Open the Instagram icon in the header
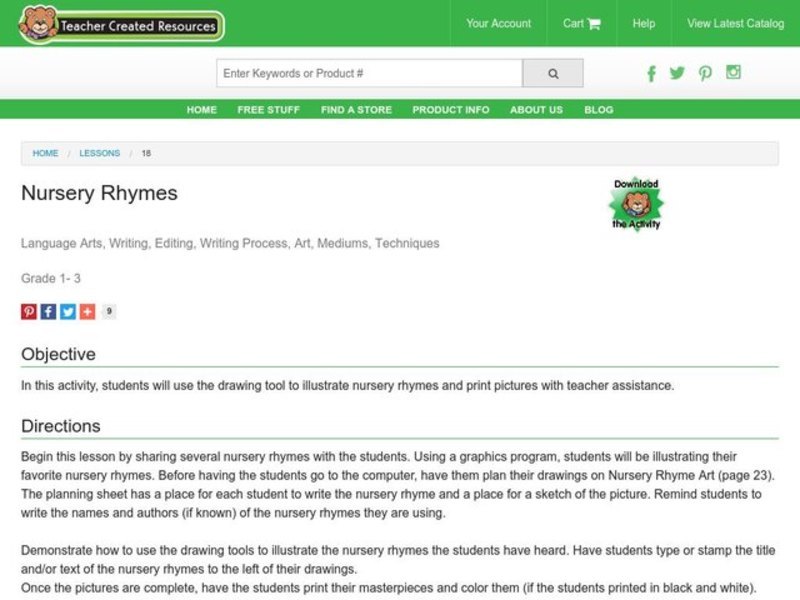 pyautogui.click(x=732, y=73)
